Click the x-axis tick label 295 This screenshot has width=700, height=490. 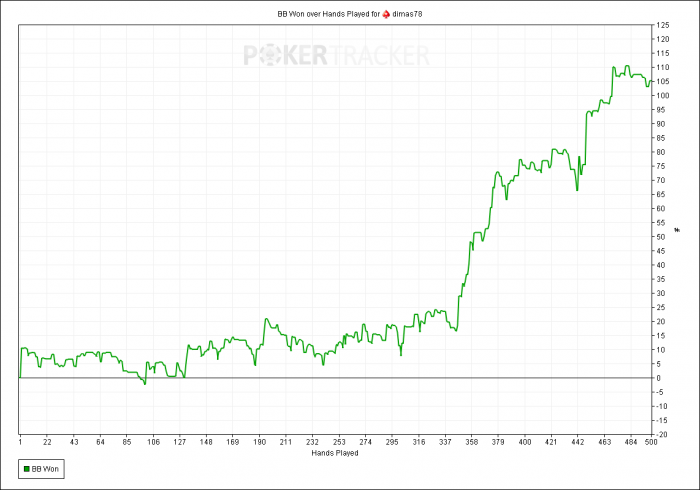(x=392, y=442)
